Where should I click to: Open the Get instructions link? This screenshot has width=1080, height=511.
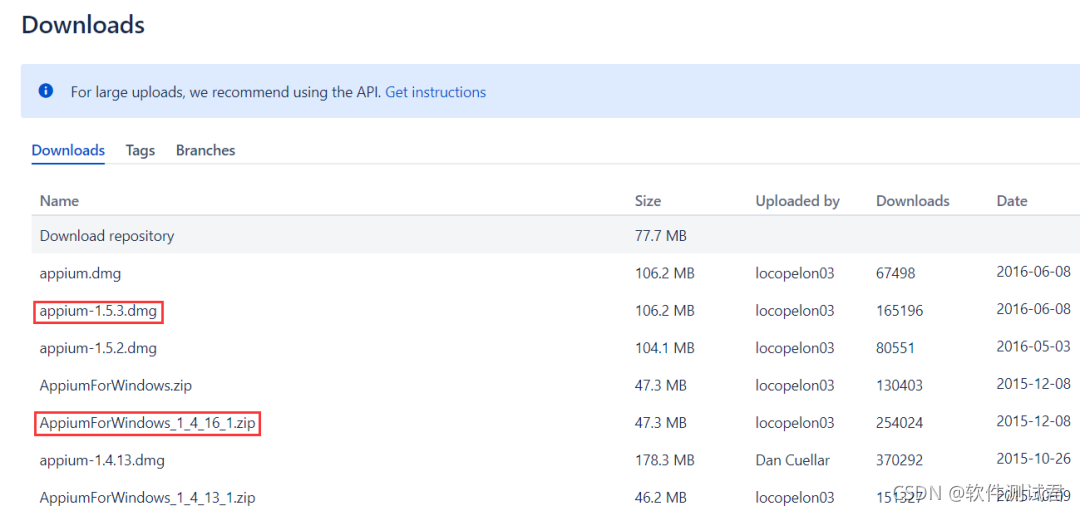coord(435,92)
